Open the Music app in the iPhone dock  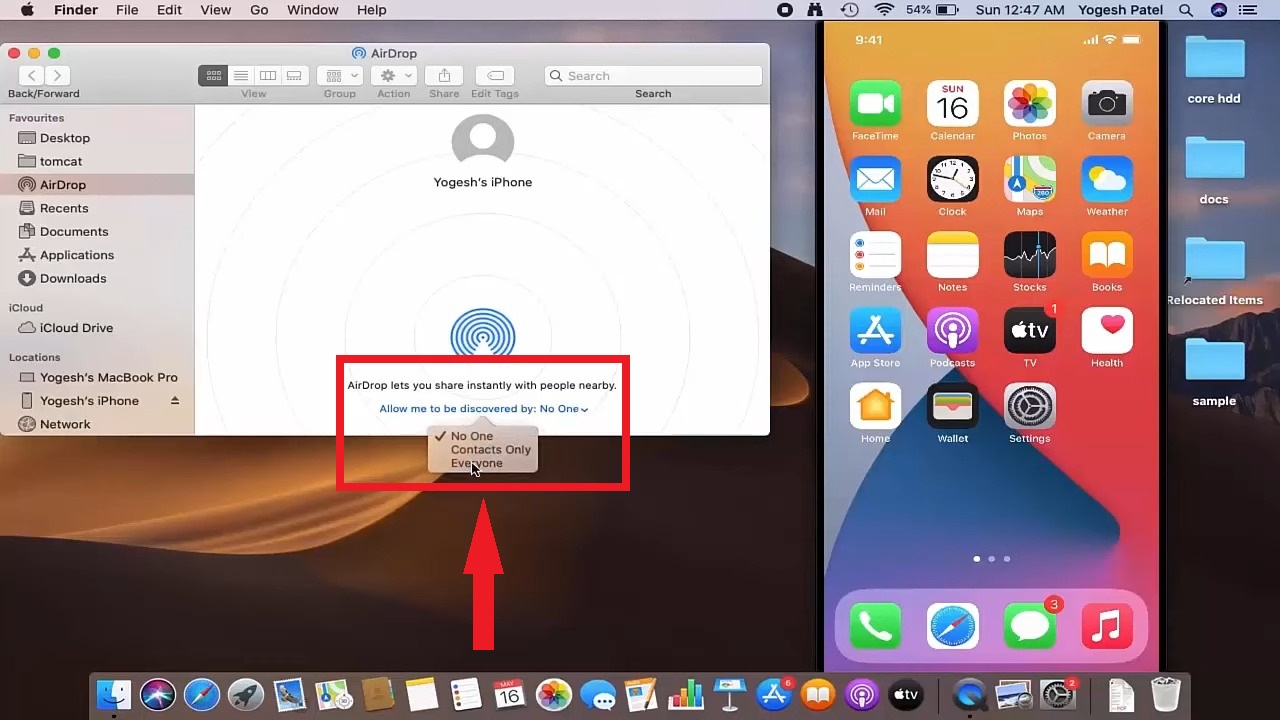(1107, 627)
